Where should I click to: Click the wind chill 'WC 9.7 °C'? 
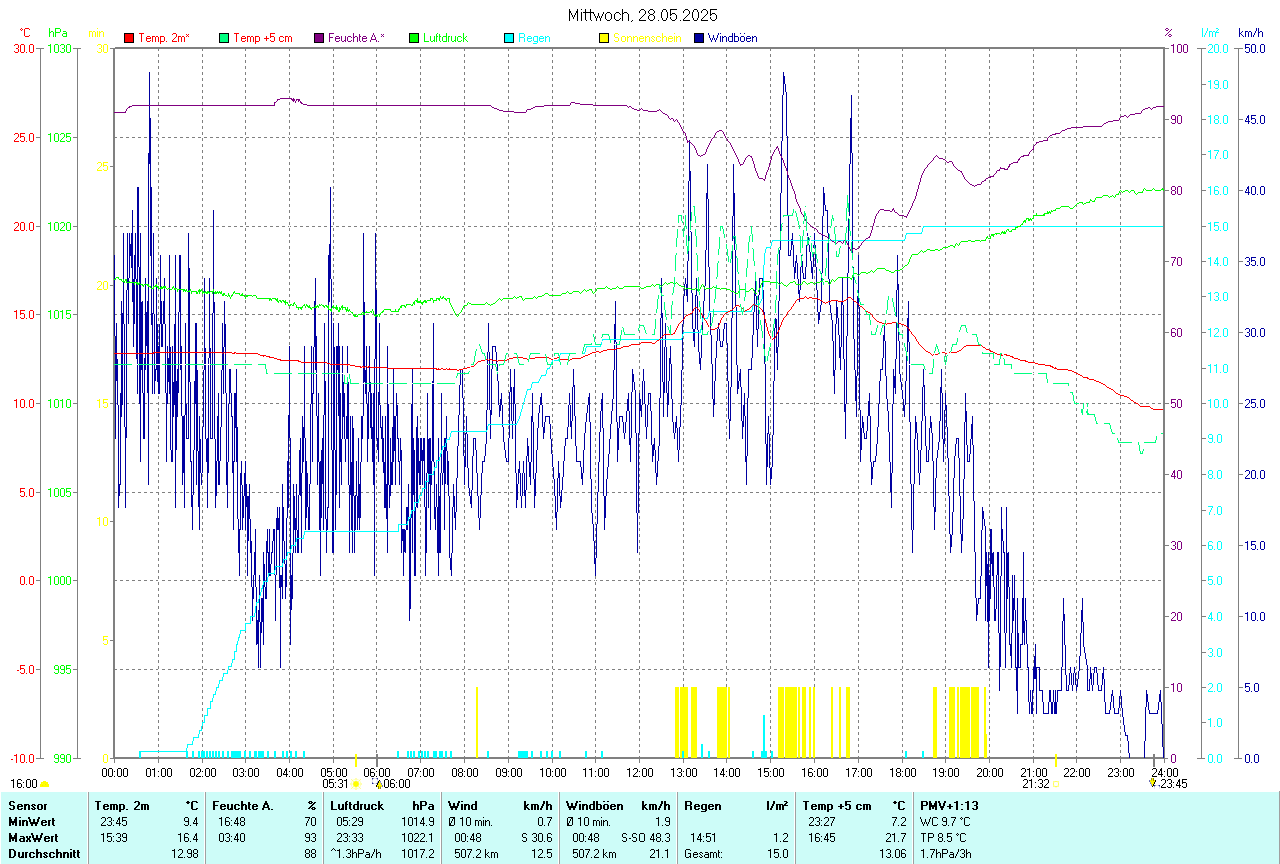click(946, 822)
